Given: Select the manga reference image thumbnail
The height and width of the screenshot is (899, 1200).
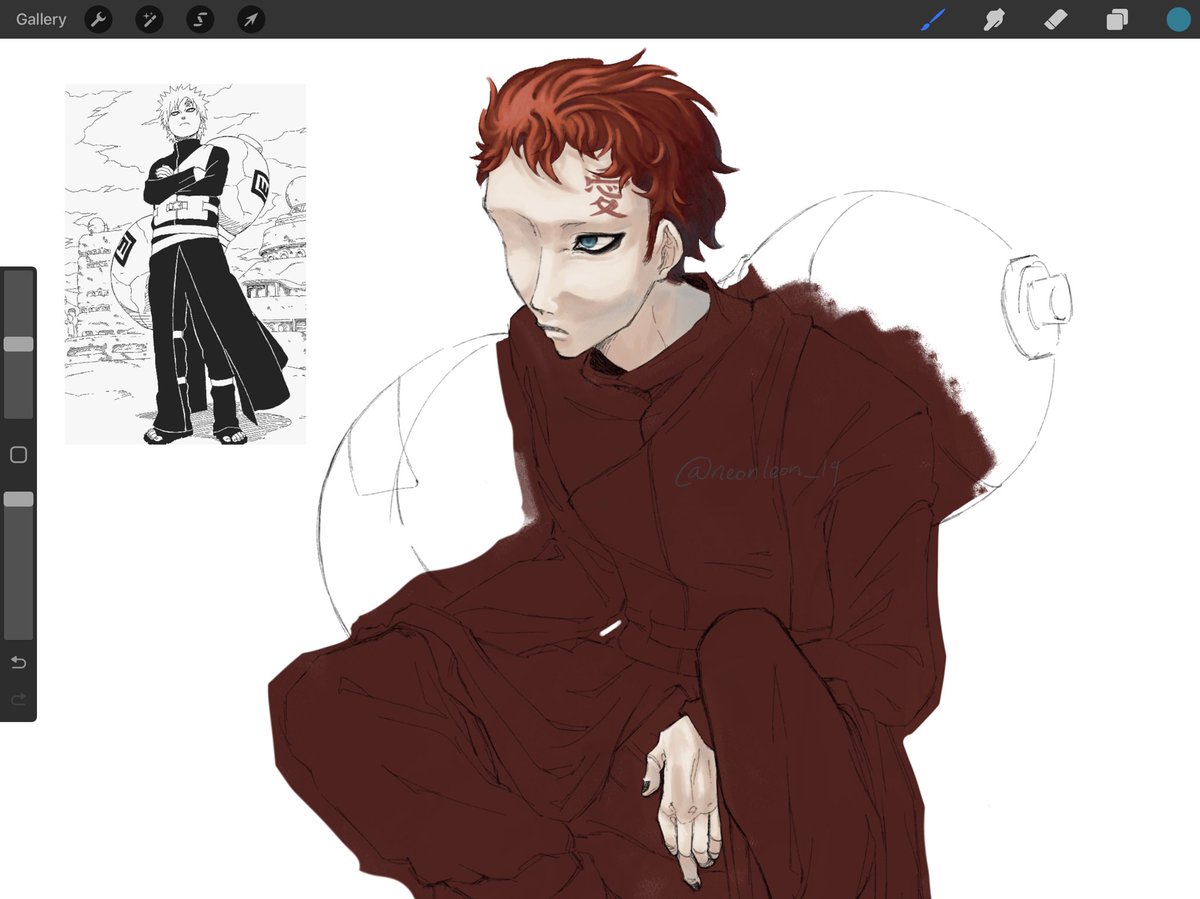Looking at the screenshot, I should coord(185,264).
